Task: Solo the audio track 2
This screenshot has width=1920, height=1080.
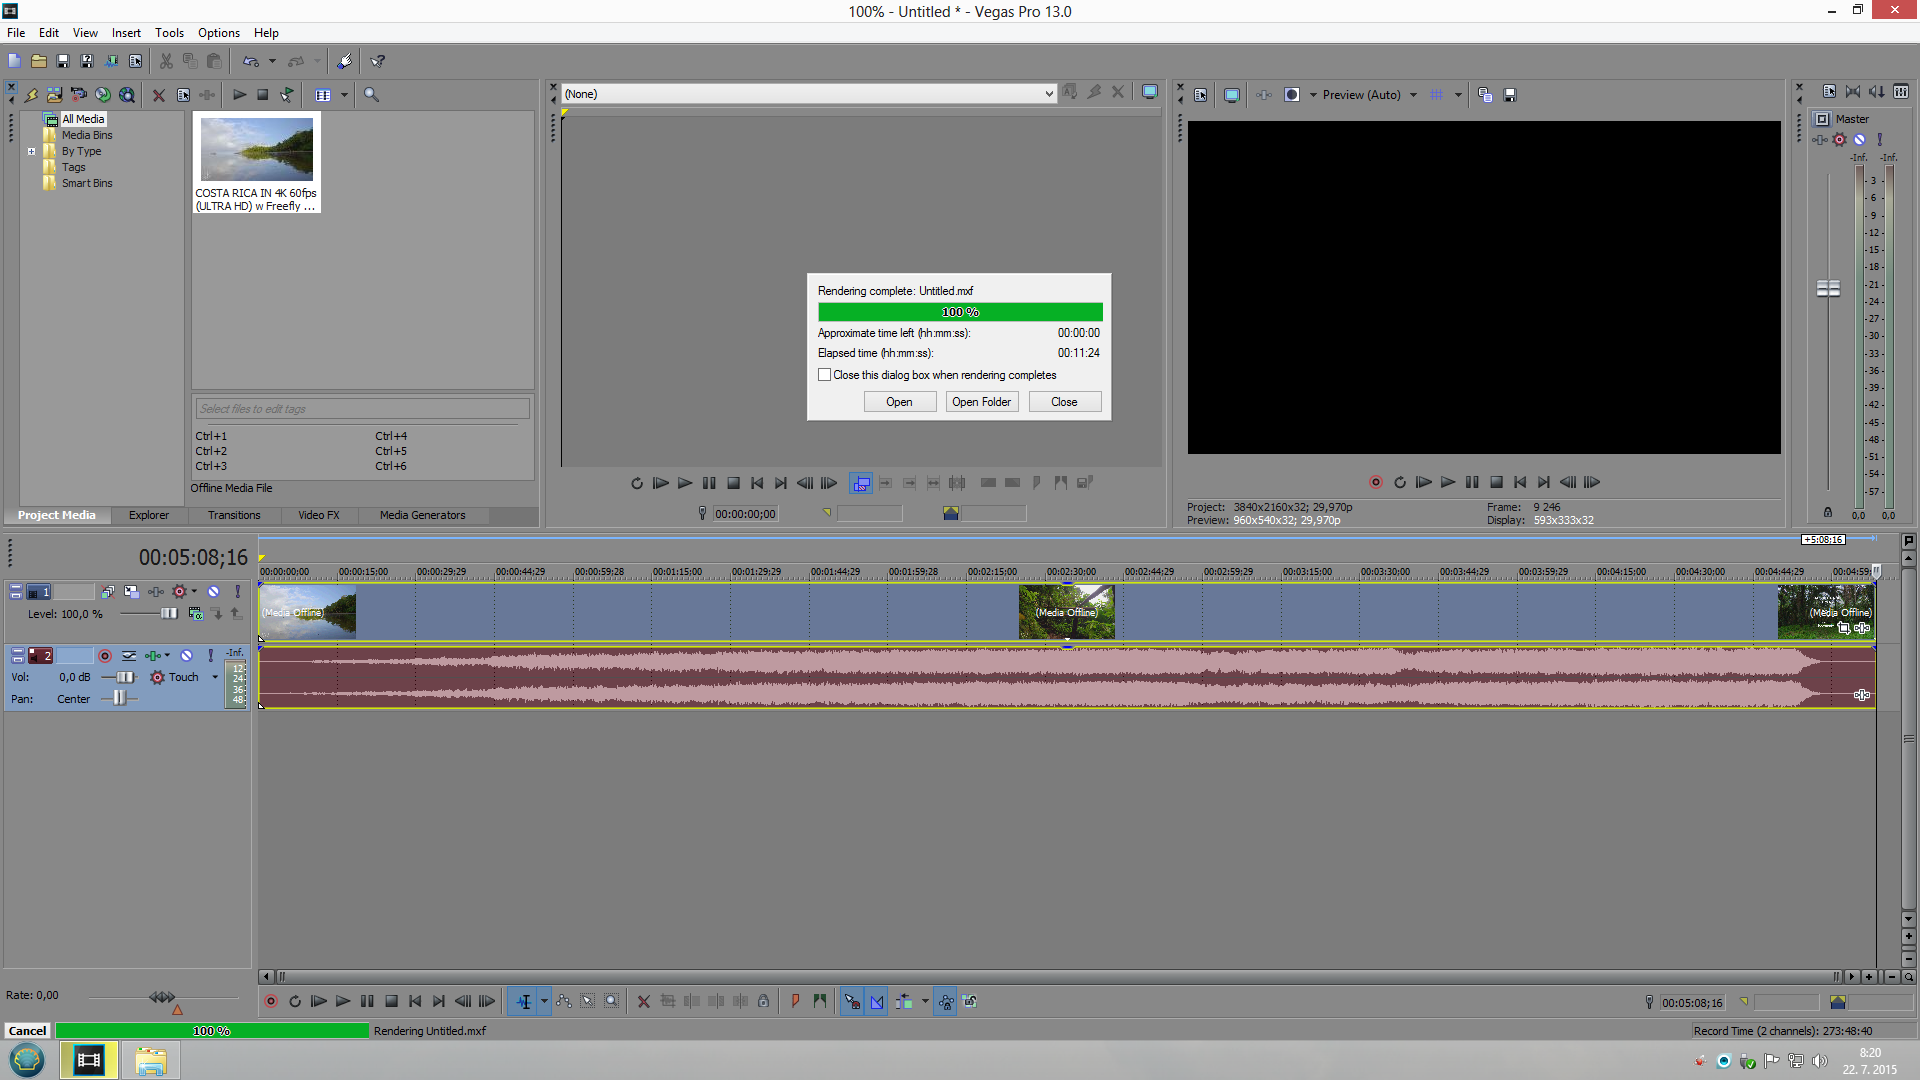Action: click(x=210, y=656)
